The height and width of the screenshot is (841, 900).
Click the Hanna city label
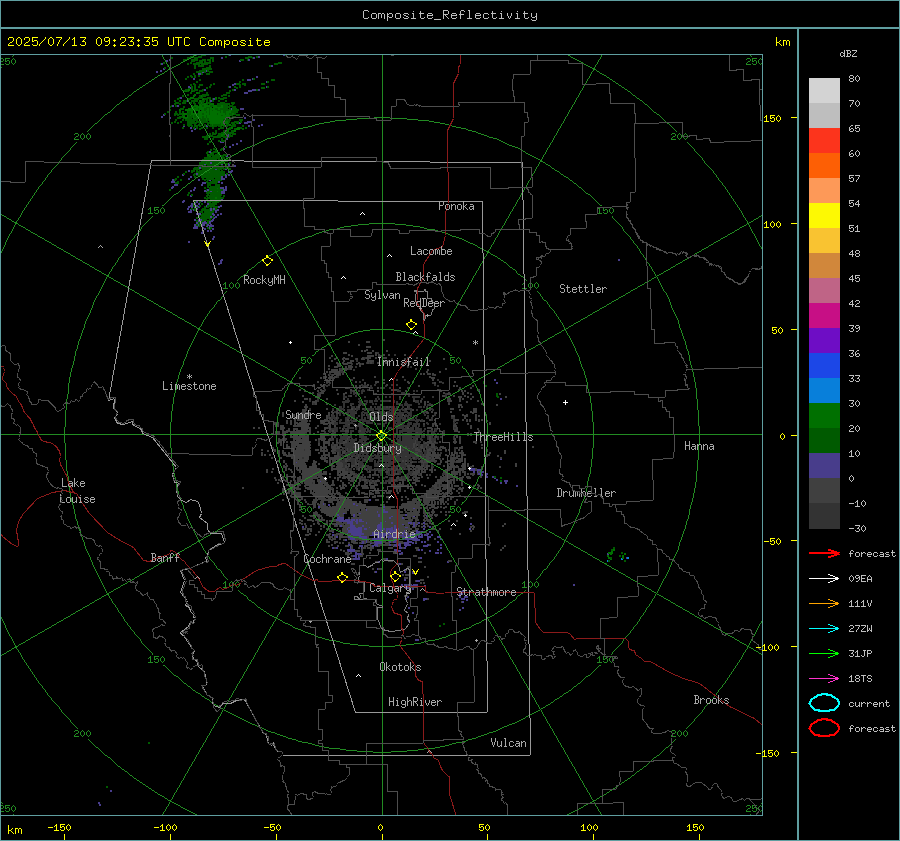pyautogui.click(x=699, y=446)
